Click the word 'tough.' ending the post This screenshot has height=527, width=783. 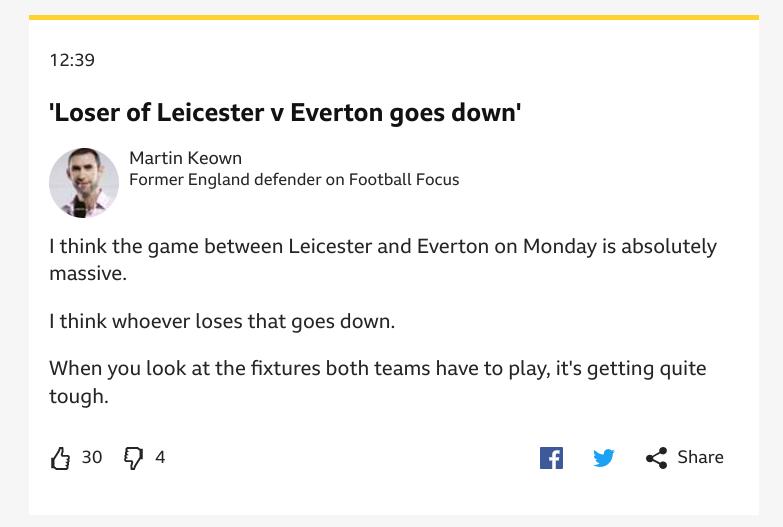click(x=78, y=397)
